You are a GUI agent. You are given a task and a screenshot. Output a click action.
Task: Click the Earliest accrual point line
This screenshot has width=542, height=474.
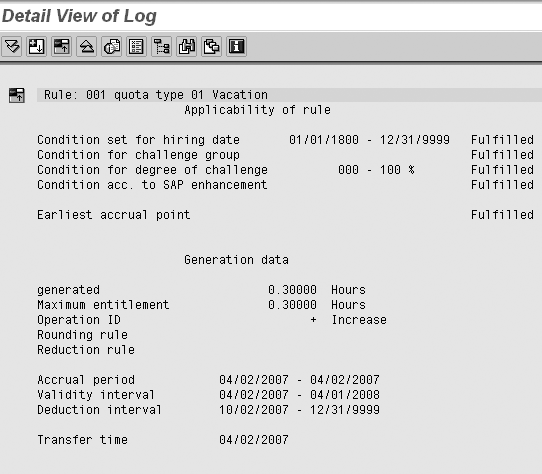click(x=285, y=215)
